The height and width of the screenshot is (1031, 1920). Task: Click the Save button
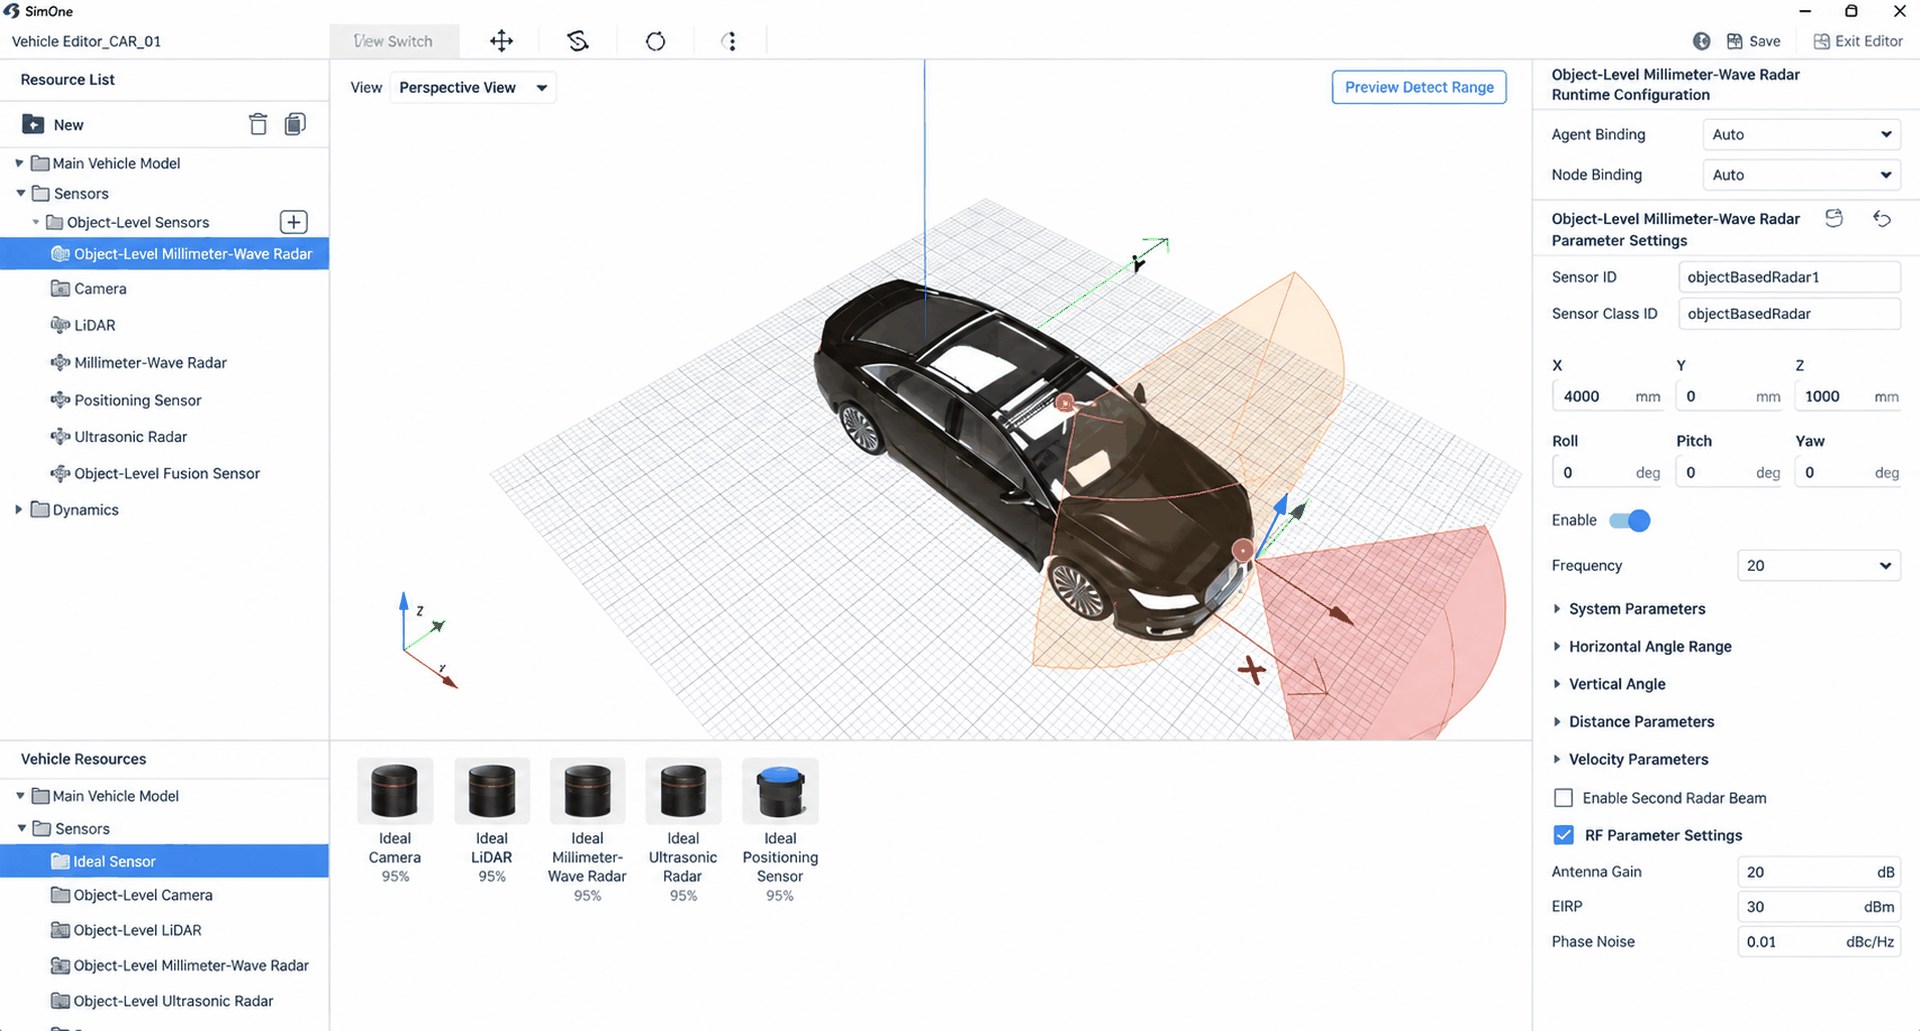pyautogui.click(x=1754, y=41)
